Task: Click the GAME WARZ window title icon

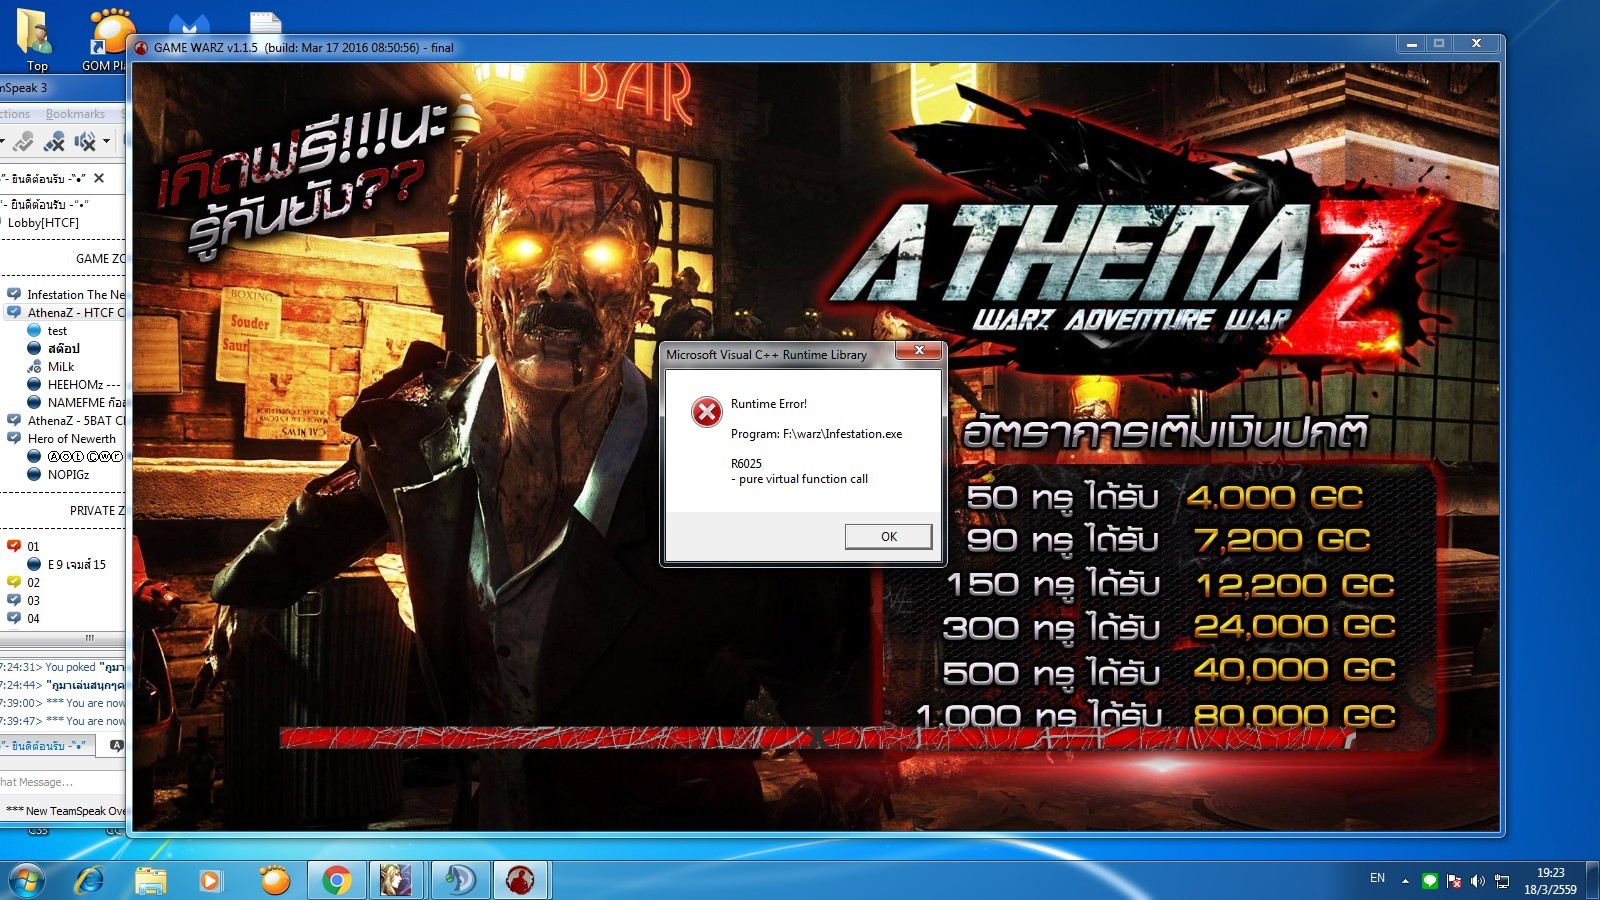Action: point(142,48)
